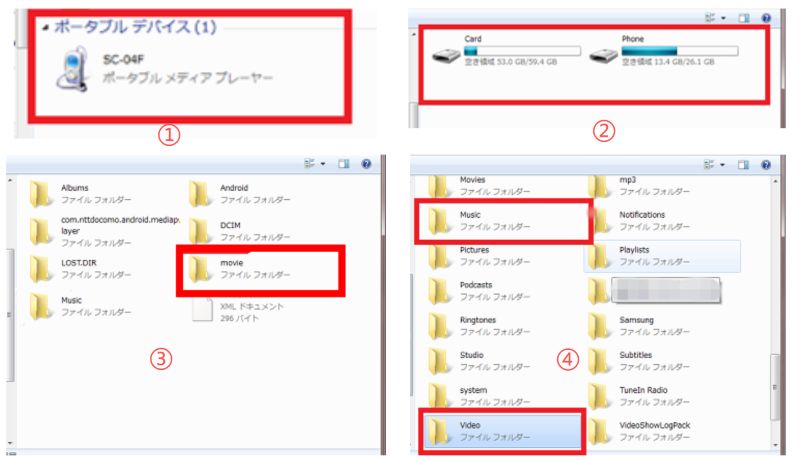Click scroll-up arrow in Phone folder window
The image size is (800, 460).
[776, 182]
